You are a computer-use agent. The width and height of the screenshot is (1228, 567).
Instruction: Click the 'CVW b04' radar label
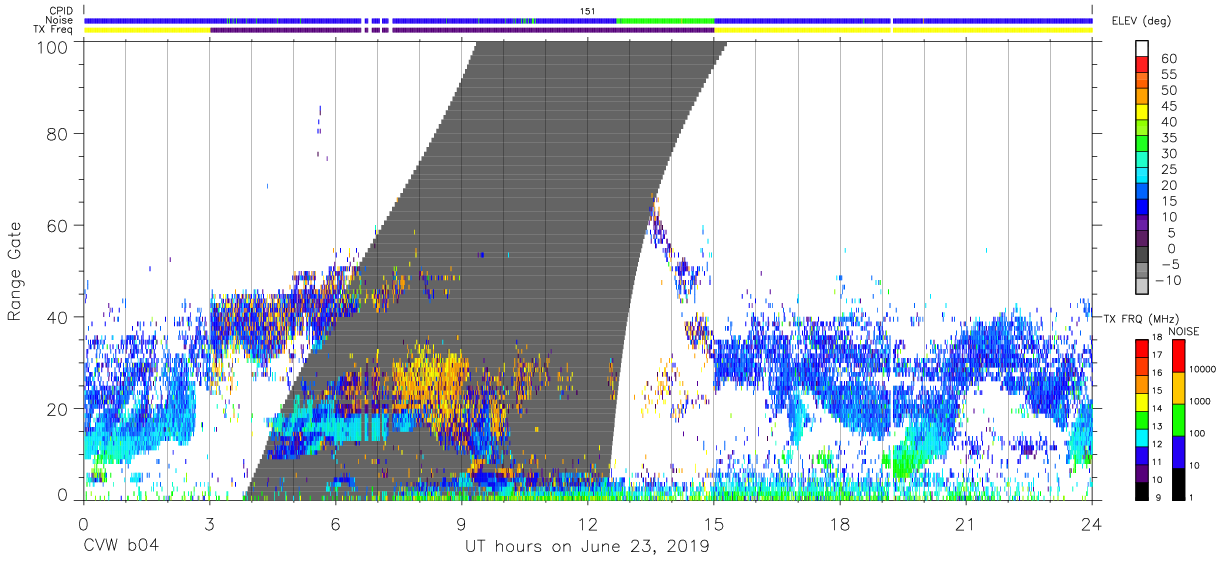pos(121,547)
